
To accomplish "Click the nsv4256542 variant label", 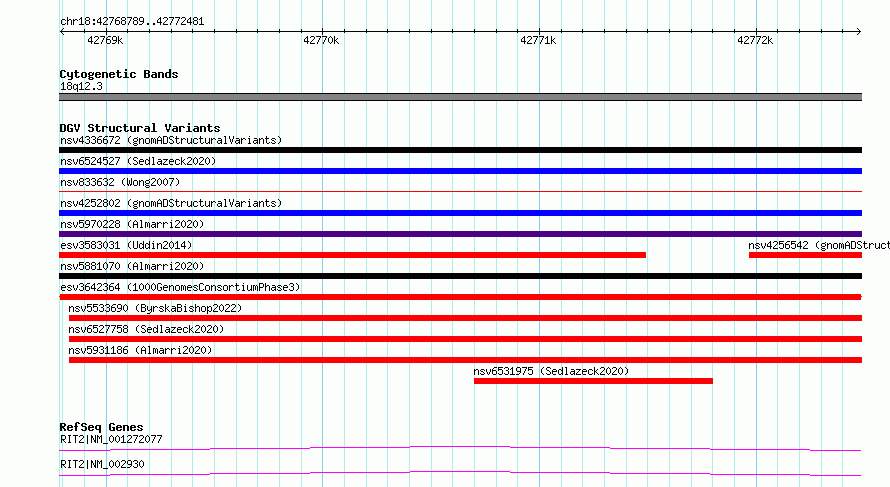I will 819,245.
